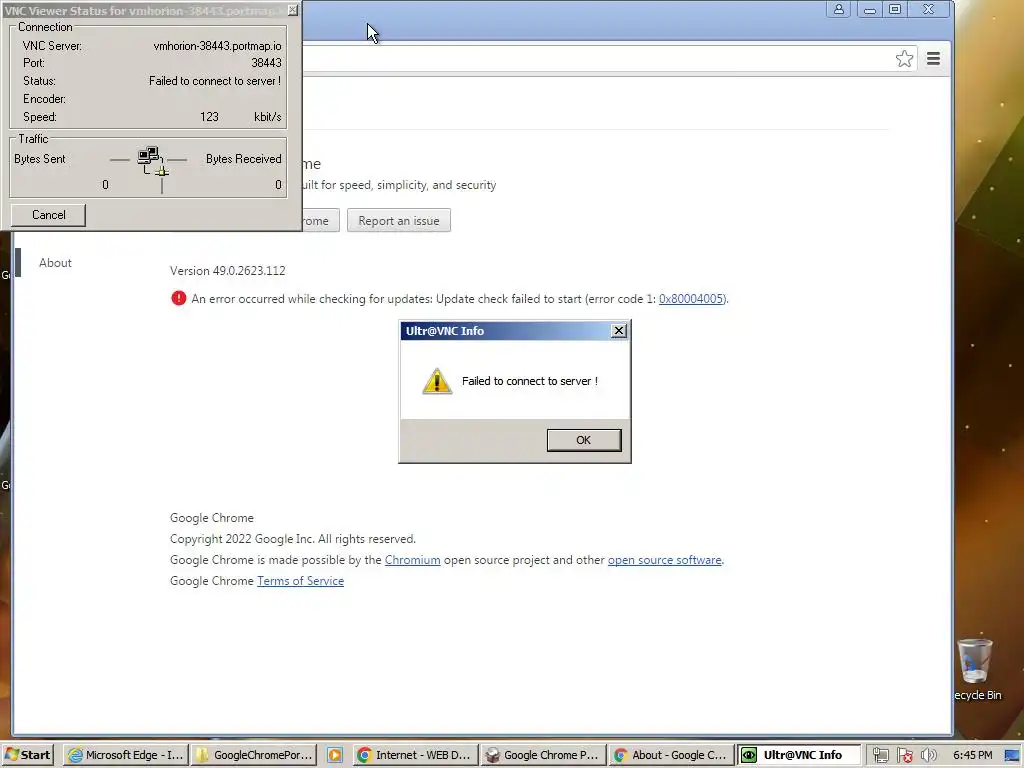Screen dimensions: 1024x768
Task: Switch to Internet - WEB D... Chrome taskbar item
Action: 415,755
